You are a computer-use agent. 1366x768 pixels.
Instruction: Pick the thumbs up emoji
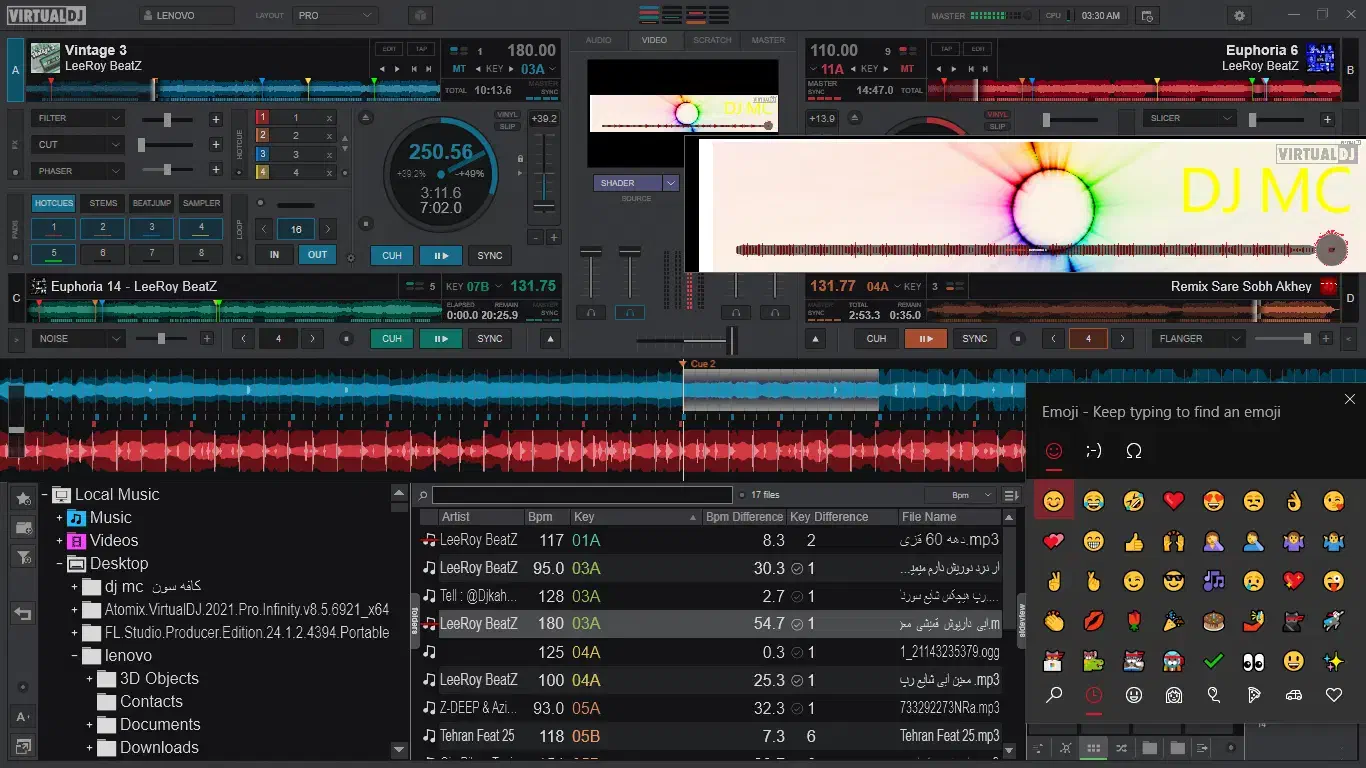point(1133,541)
